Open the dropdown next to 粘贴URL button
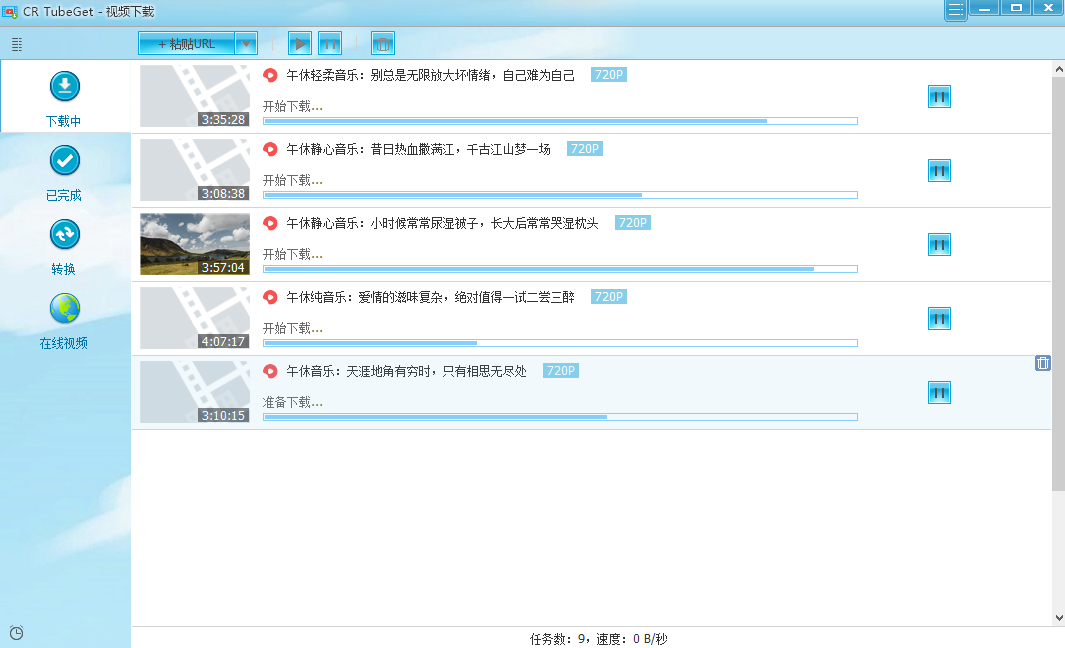The image size is (1065, 648). (246, 43)
